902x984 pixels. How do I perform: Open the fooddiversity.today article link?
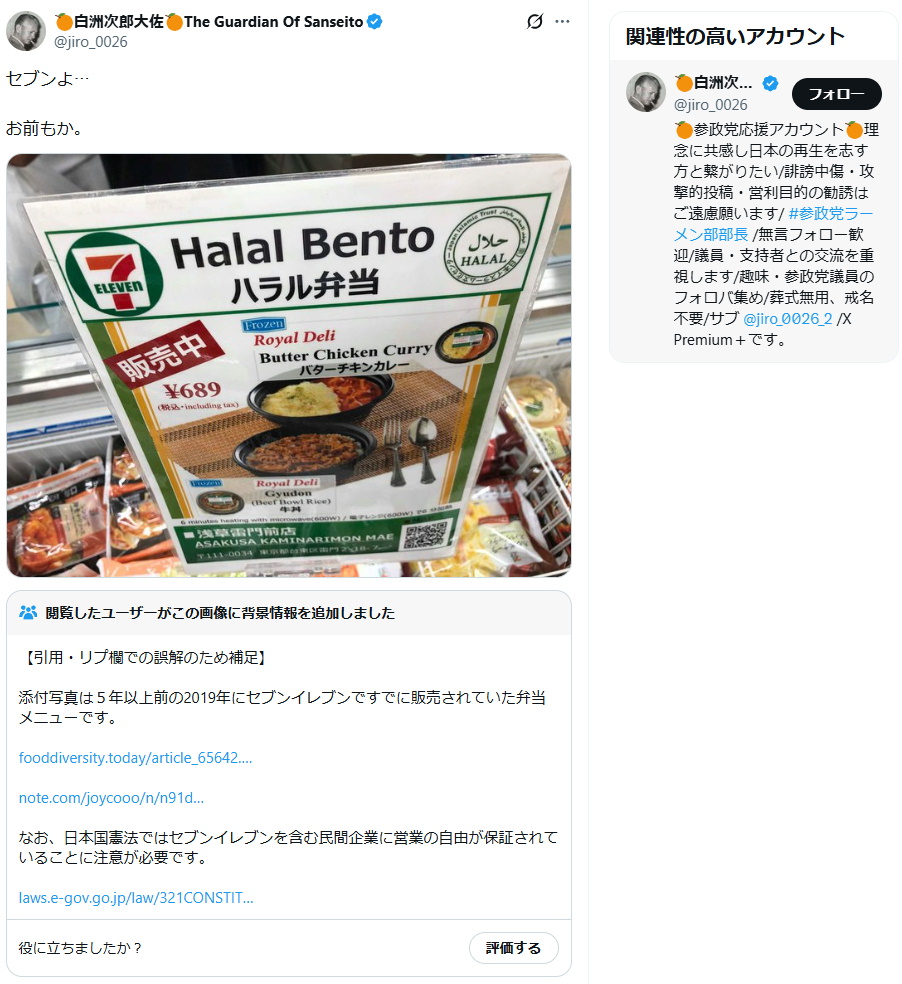point(135,757)
